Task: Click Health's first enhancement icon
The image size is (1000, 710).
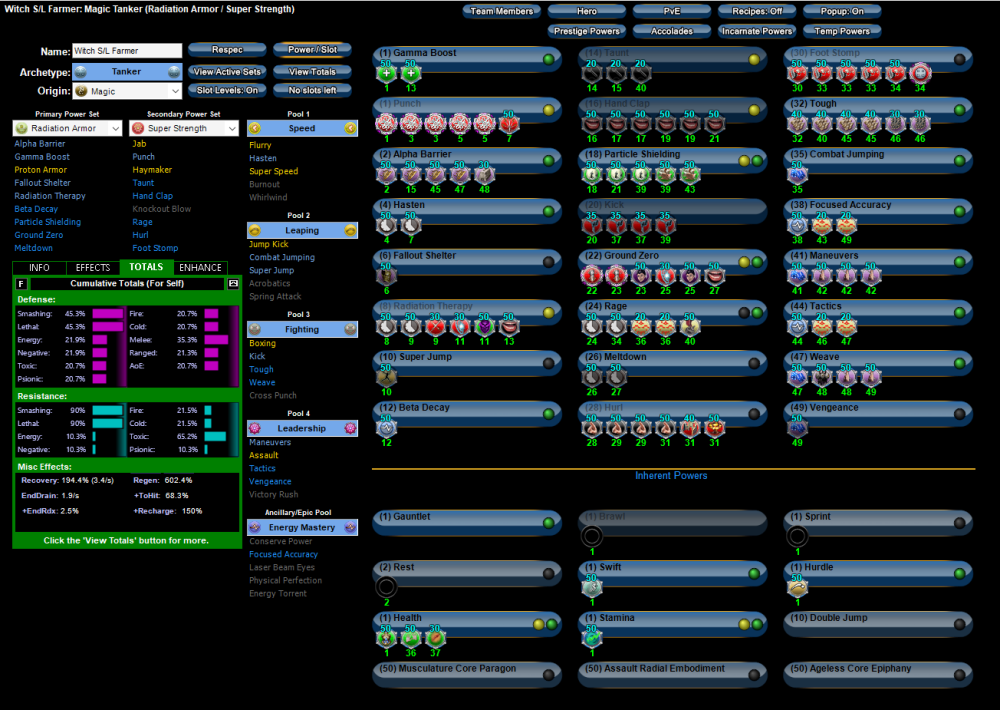Action: (x=384, y=636)
